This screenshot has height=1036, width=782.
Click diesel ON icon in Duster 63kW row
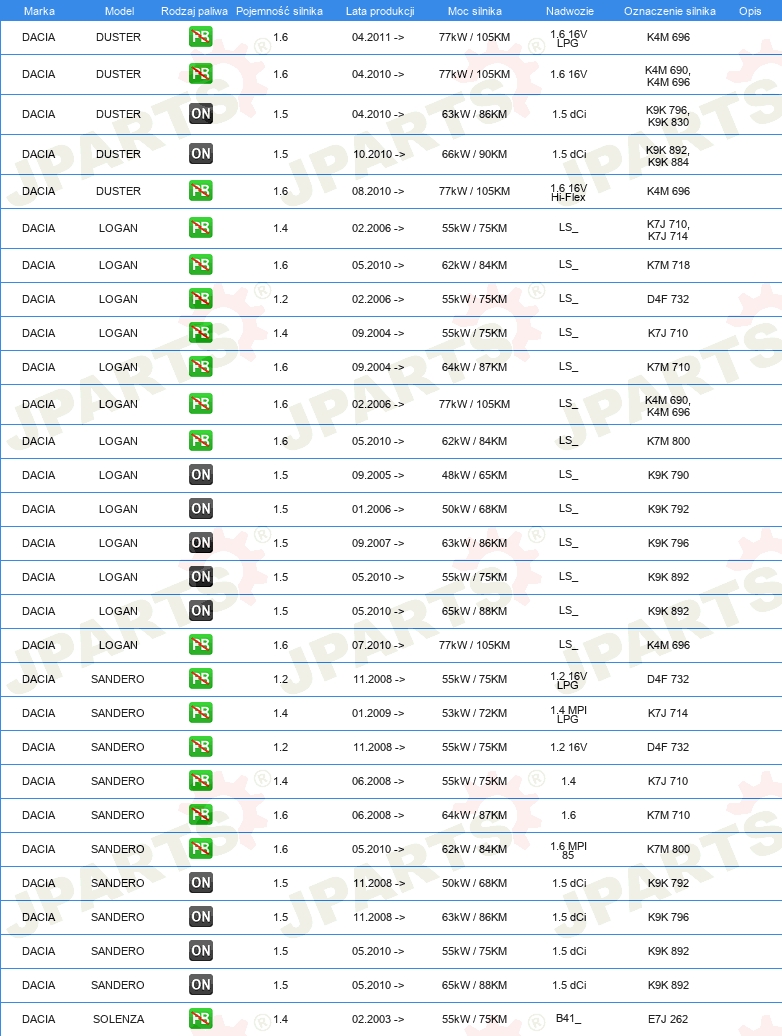[201, 114]
